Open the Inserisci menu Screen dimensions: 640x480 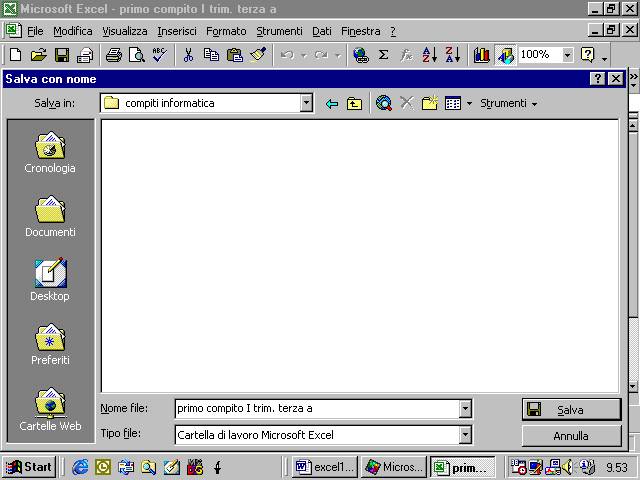(177, 31)
